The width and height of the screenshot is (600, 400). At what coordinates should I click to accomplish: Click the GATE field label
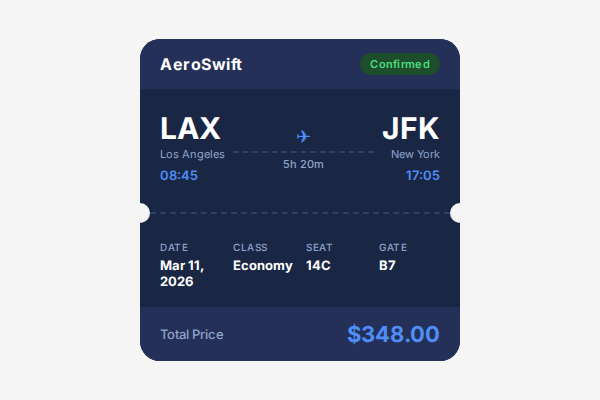pos(393,247)
